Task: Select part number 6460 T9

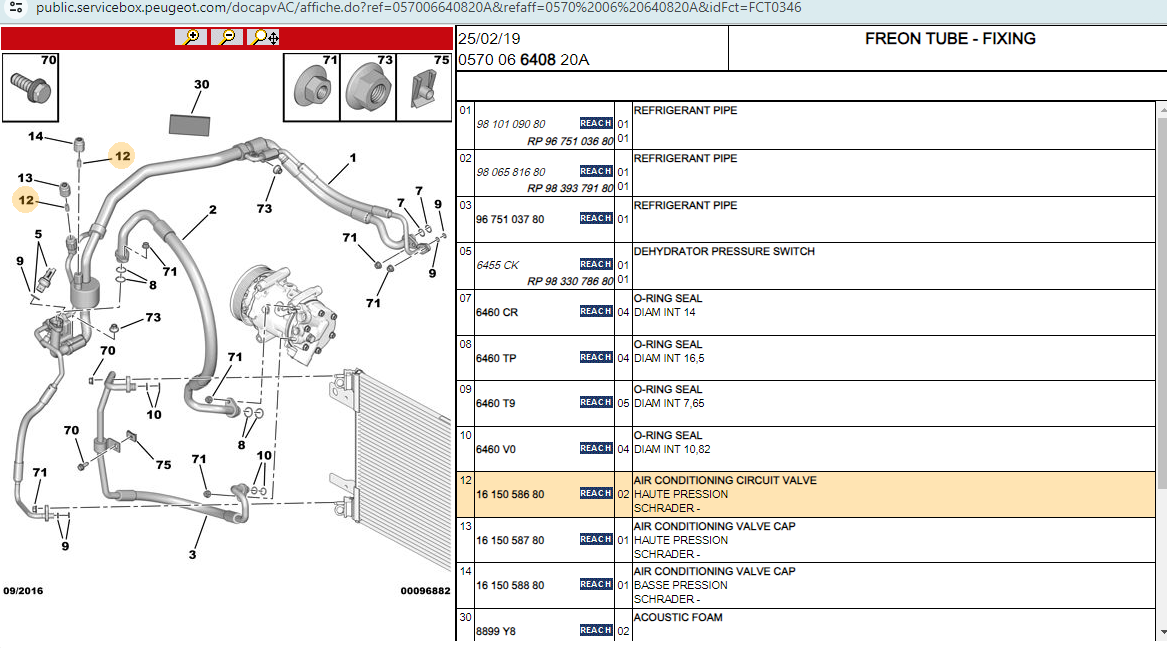Action: [x=495, y=403]
